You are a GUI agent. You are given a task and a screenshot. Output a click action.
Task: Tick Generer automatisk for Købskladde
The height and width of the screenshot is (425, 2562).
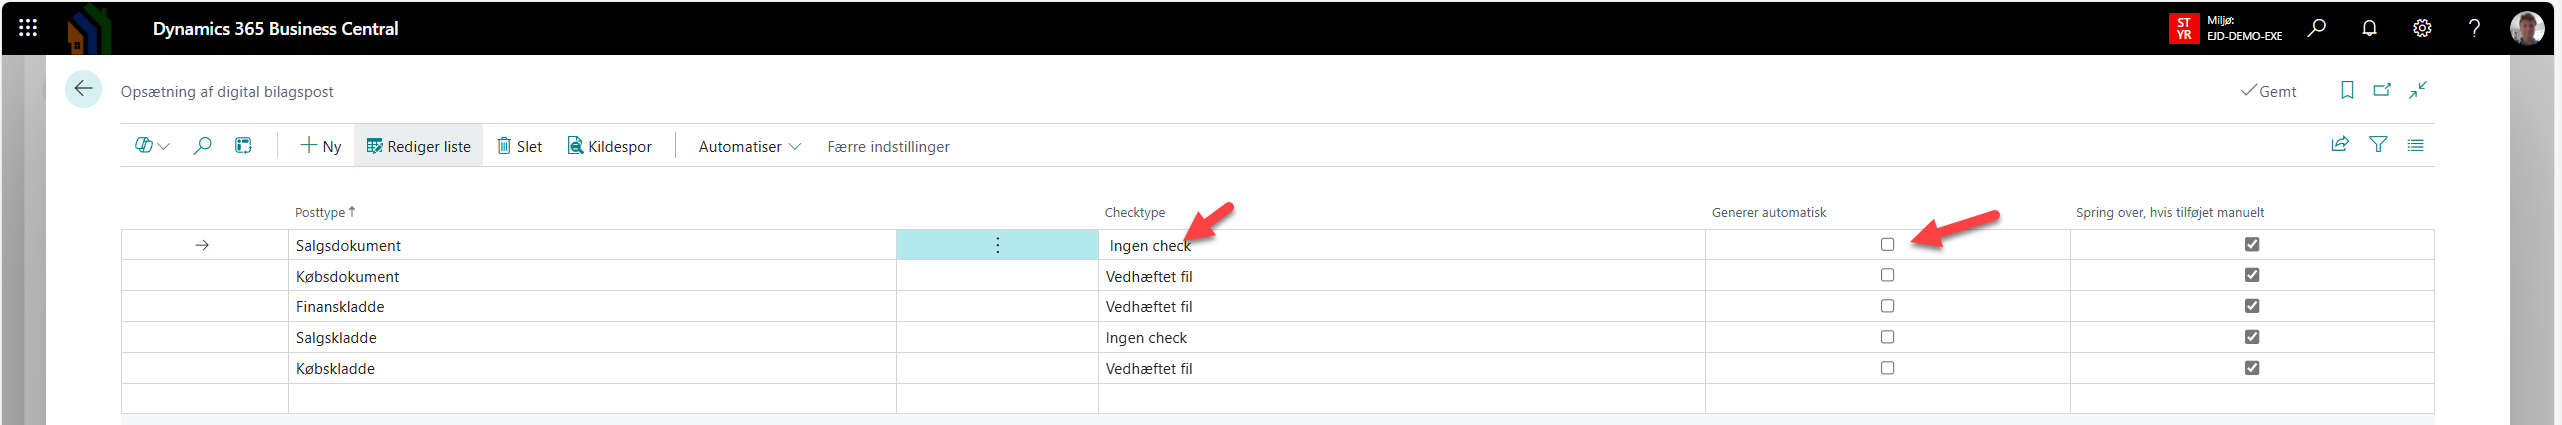pos(1887,368)
